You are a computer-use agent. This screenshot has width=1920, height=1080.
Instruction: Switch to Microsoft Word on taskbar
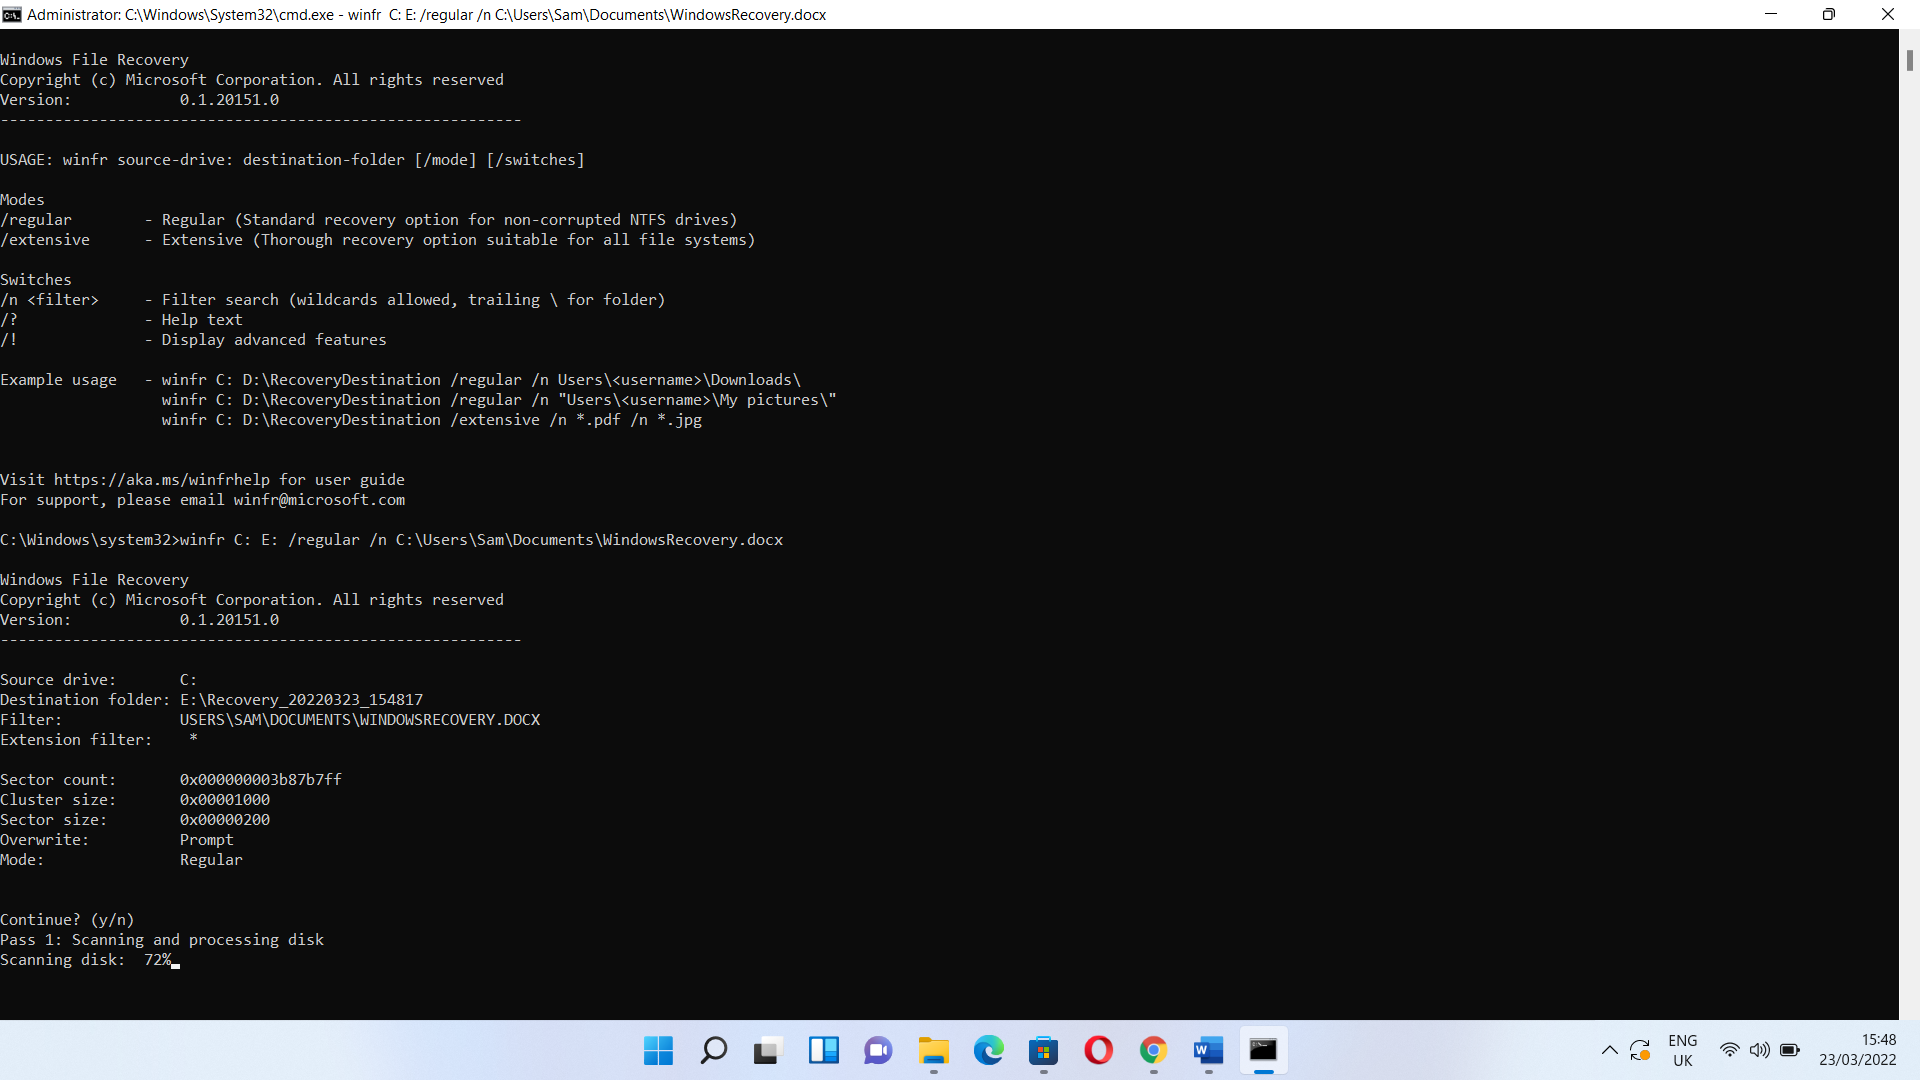coord(1208,1050)
